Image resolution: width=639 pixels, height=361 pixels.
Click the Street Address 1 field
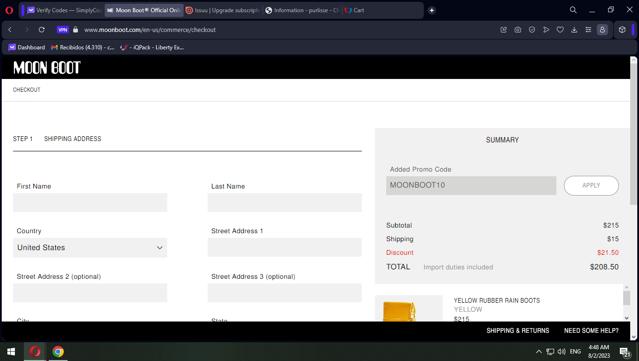[x=284, y=248]
